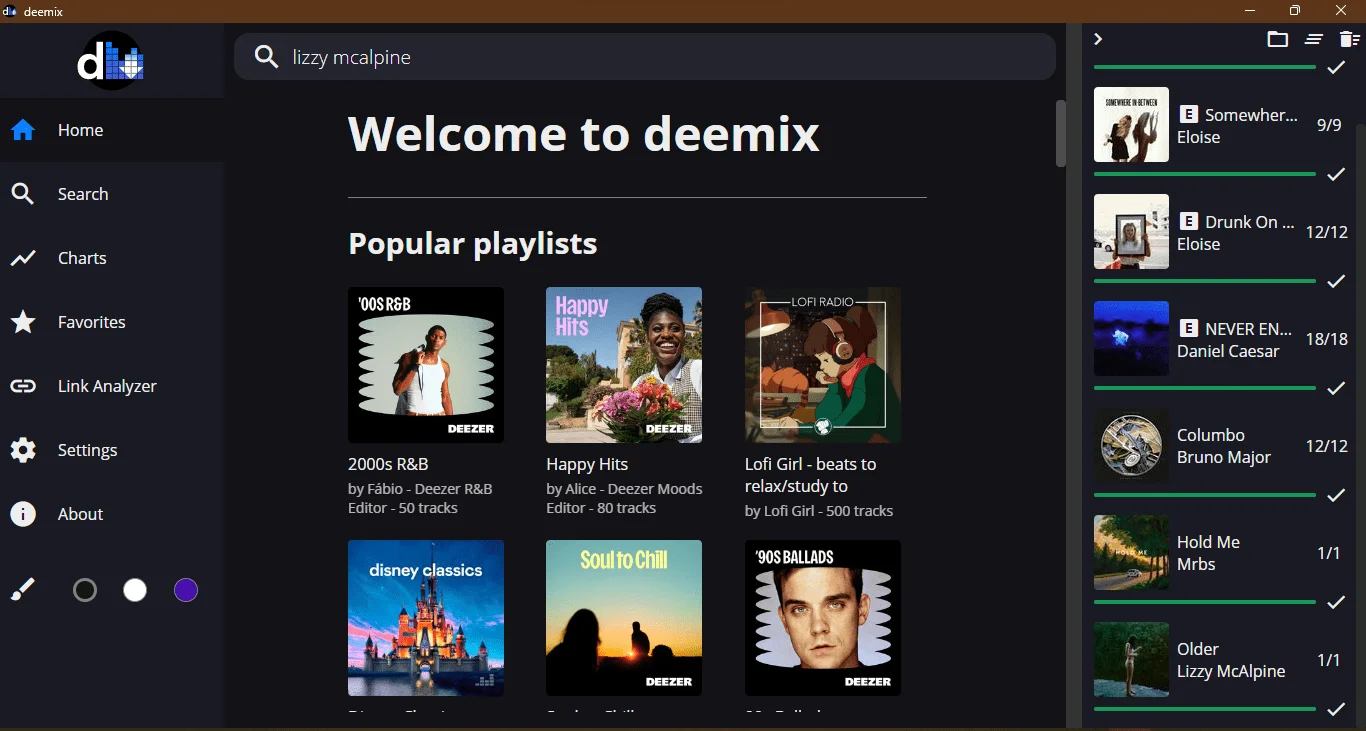Click the Link Analyzer chain icon
The height and width of the screenshot is (731, 1366).
click(23, 386)
